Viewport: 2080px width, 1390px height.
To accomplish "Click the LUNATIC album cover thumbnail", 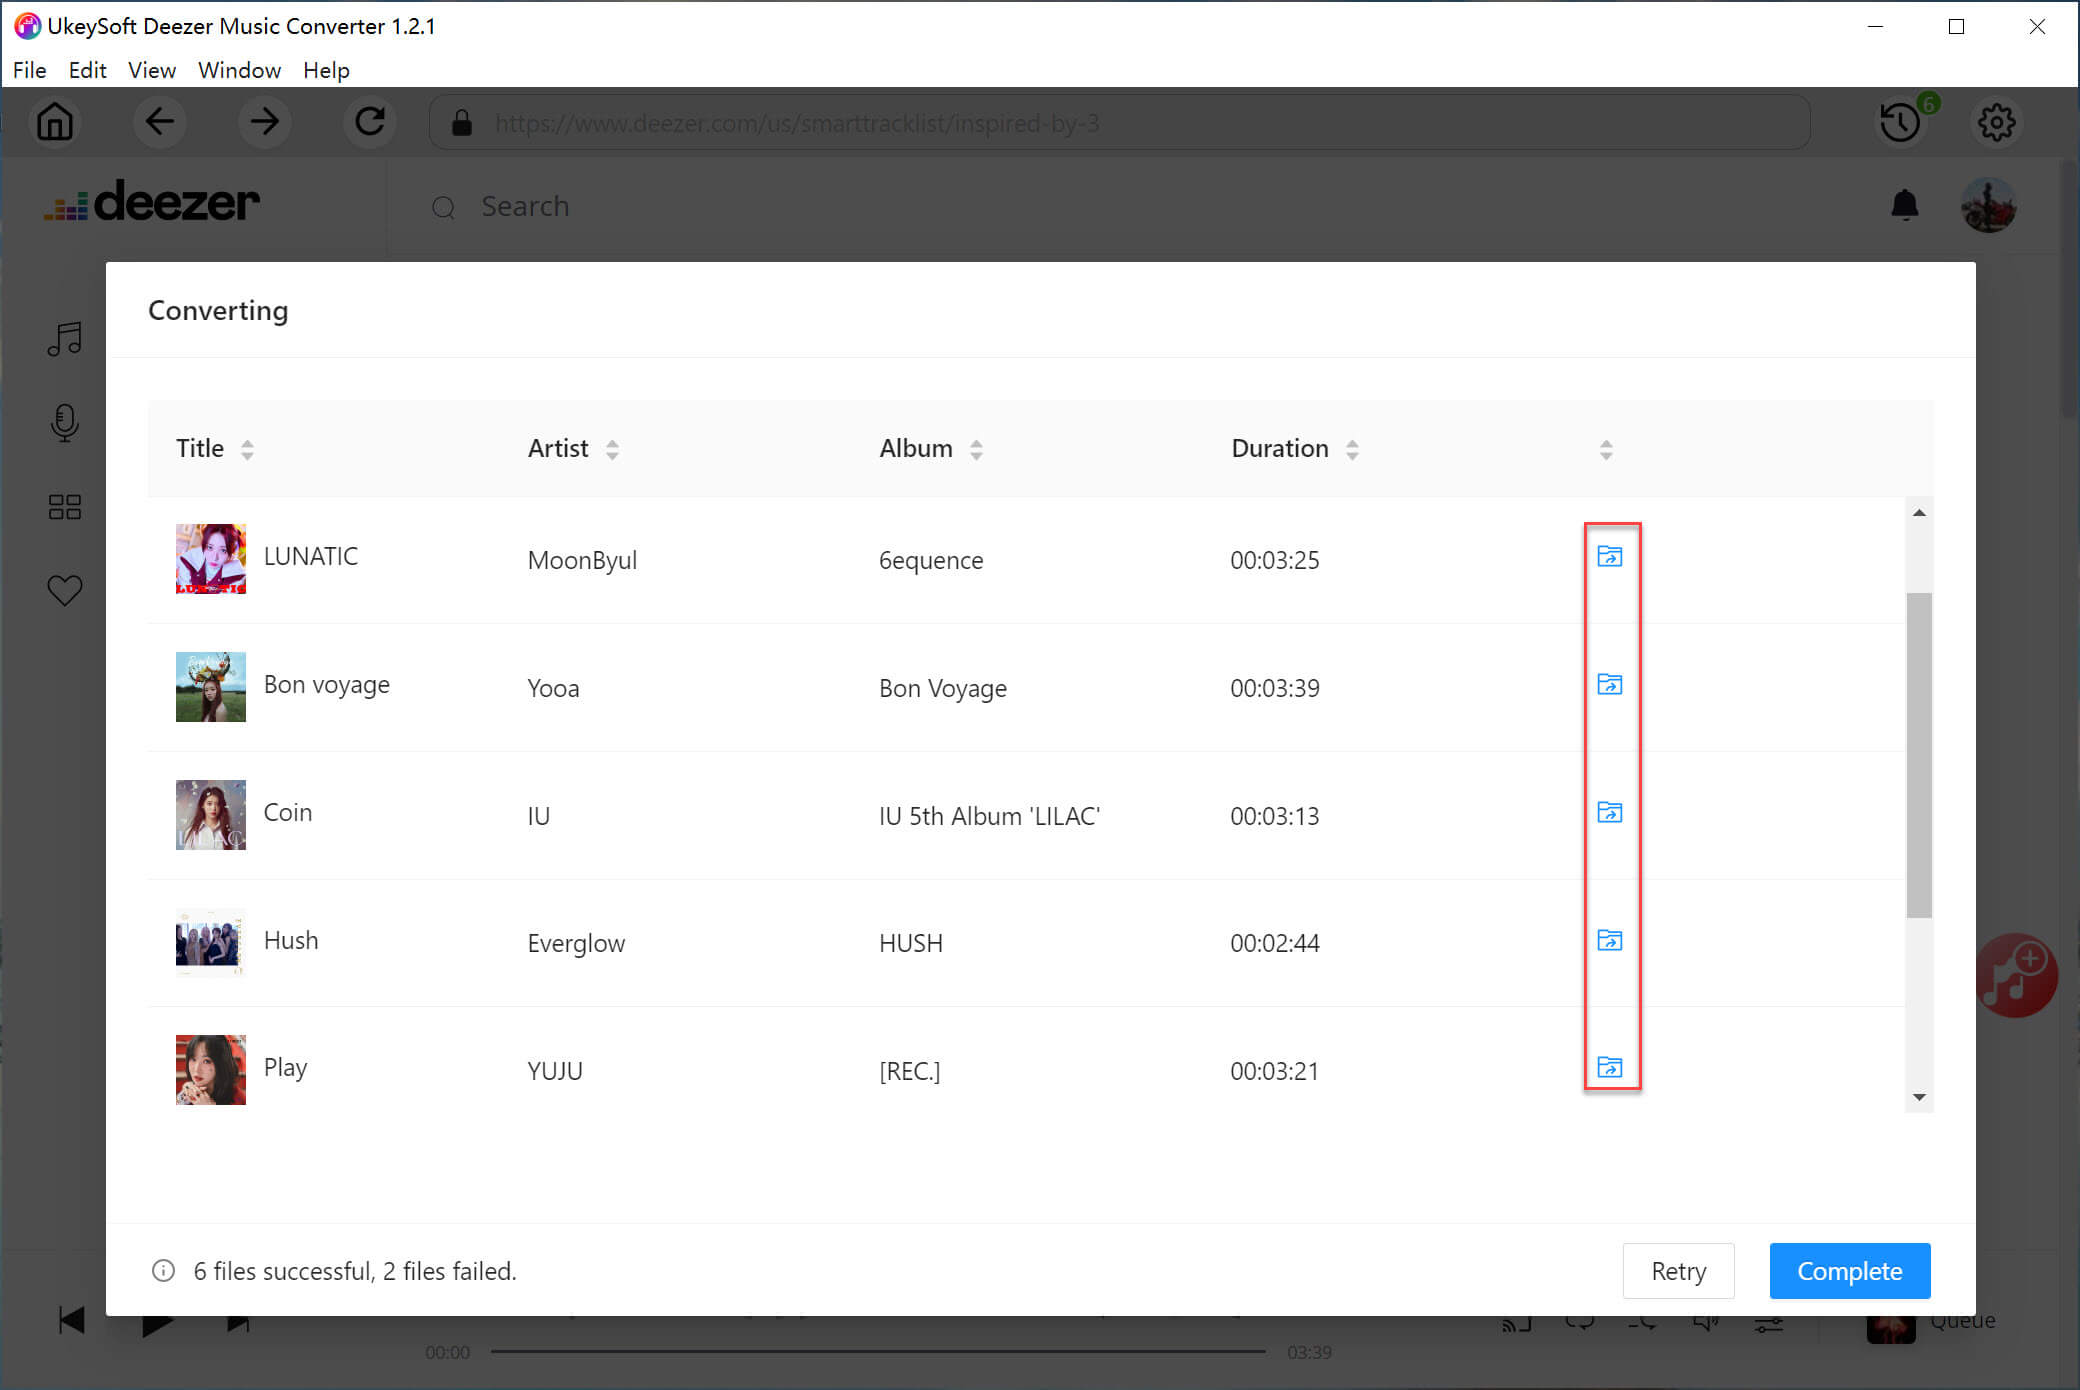I will pyautogui.click(x=210, y=559).
